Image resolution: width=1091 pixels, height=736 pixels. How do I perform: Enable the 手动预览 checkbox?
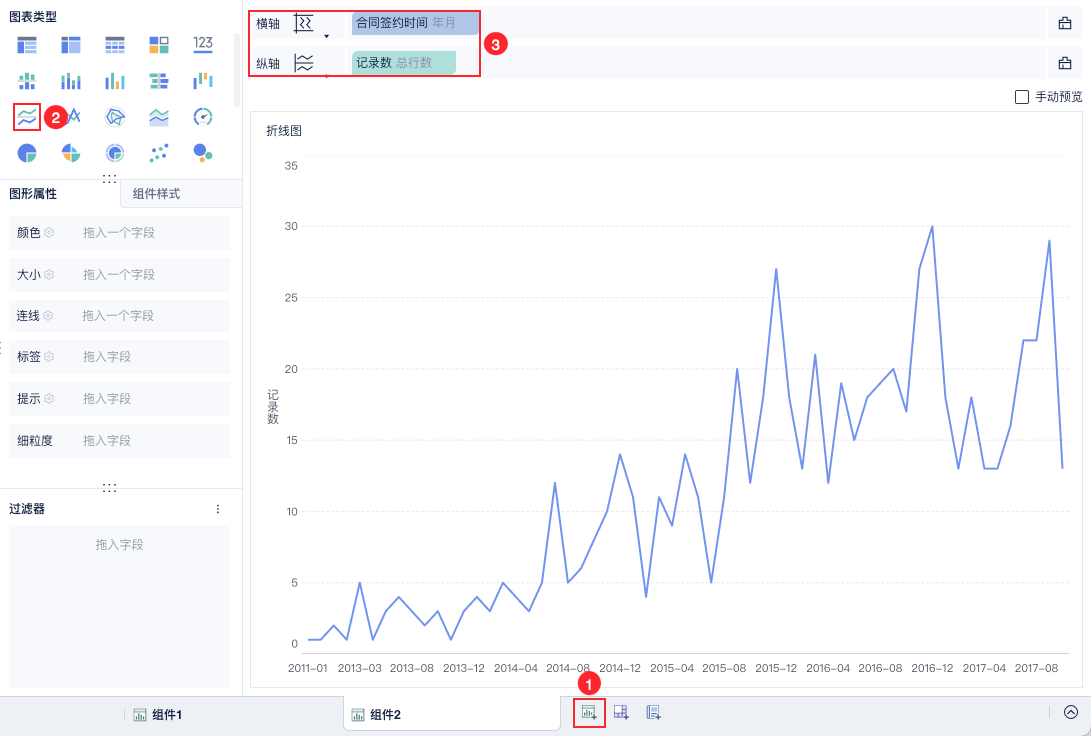coord(1022,97)
